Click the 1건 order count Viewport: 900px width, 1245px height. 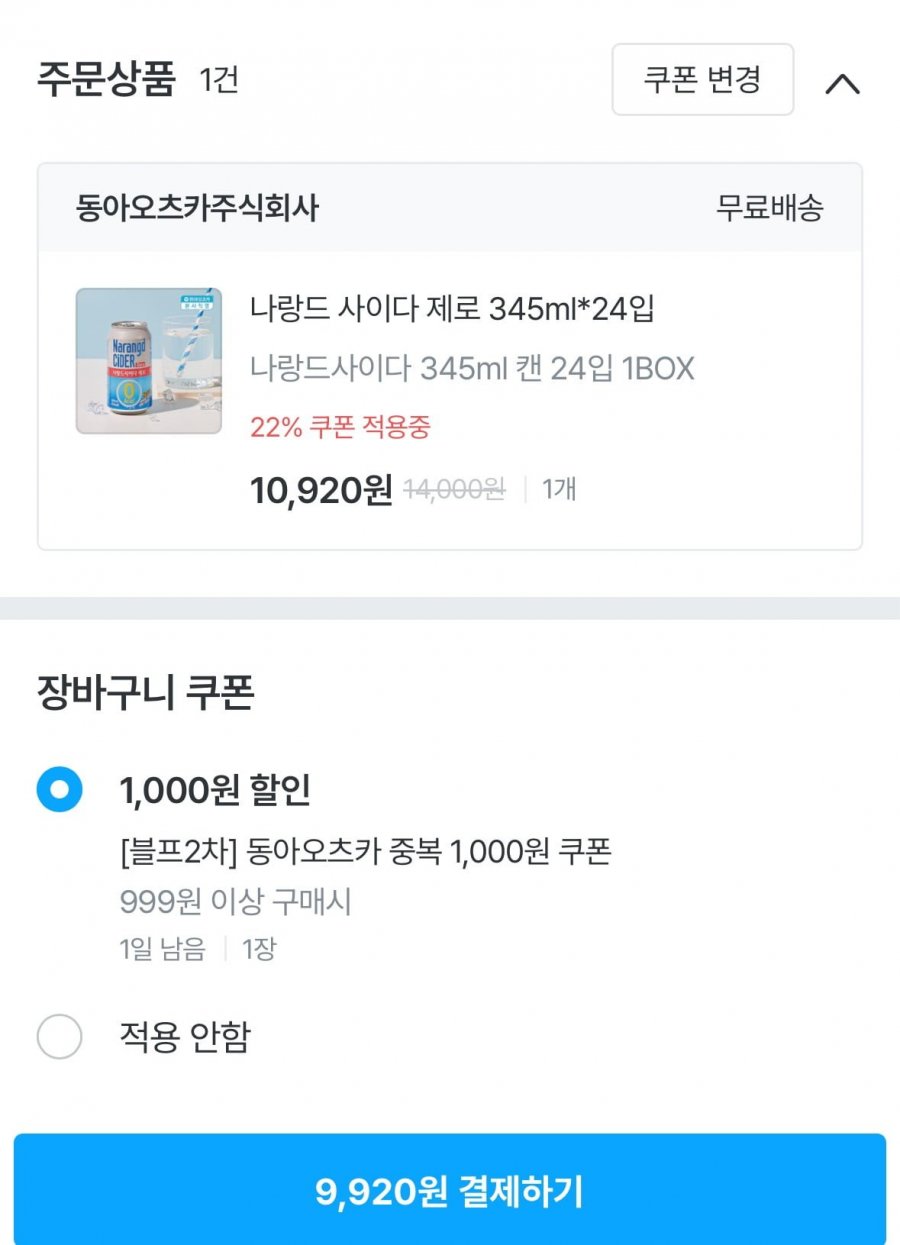pos(219,79)
